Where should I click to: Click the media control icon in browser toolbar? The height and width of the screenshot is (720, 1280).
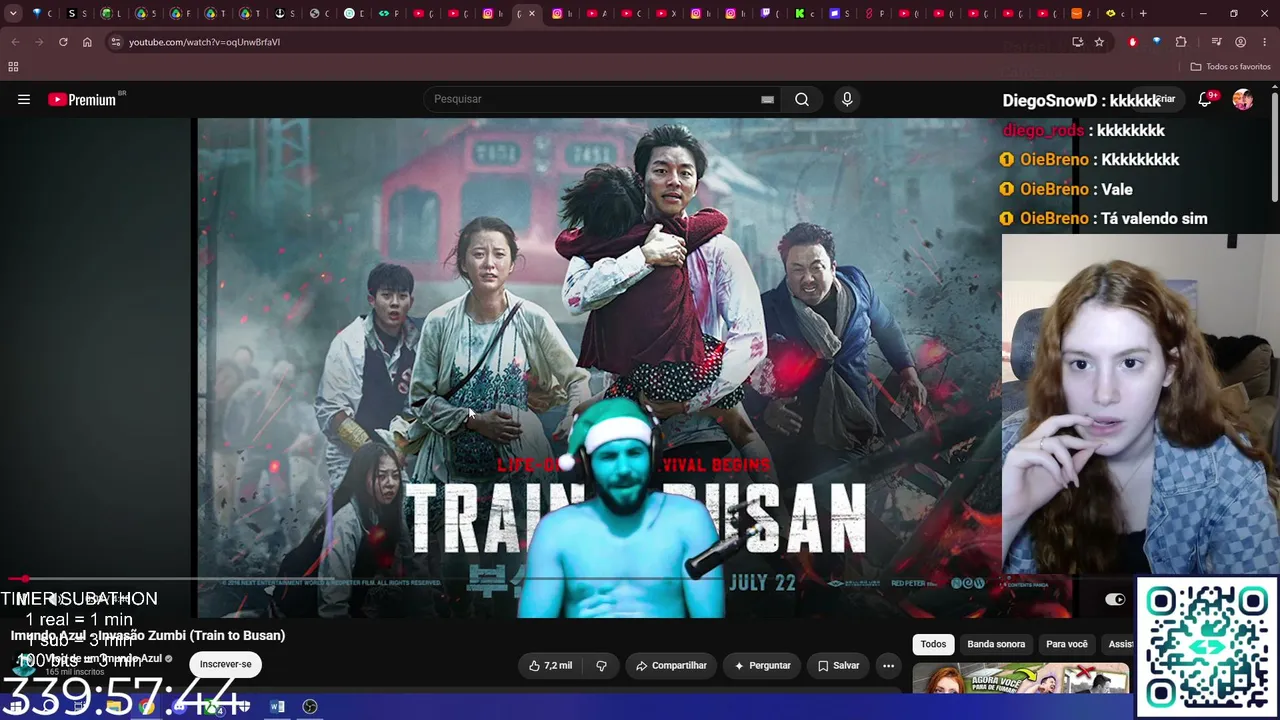pos(1216,42)
